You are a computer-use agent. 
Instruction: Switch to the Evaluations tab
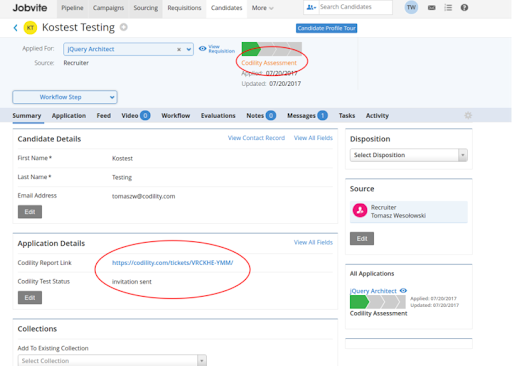click(218, 116)
